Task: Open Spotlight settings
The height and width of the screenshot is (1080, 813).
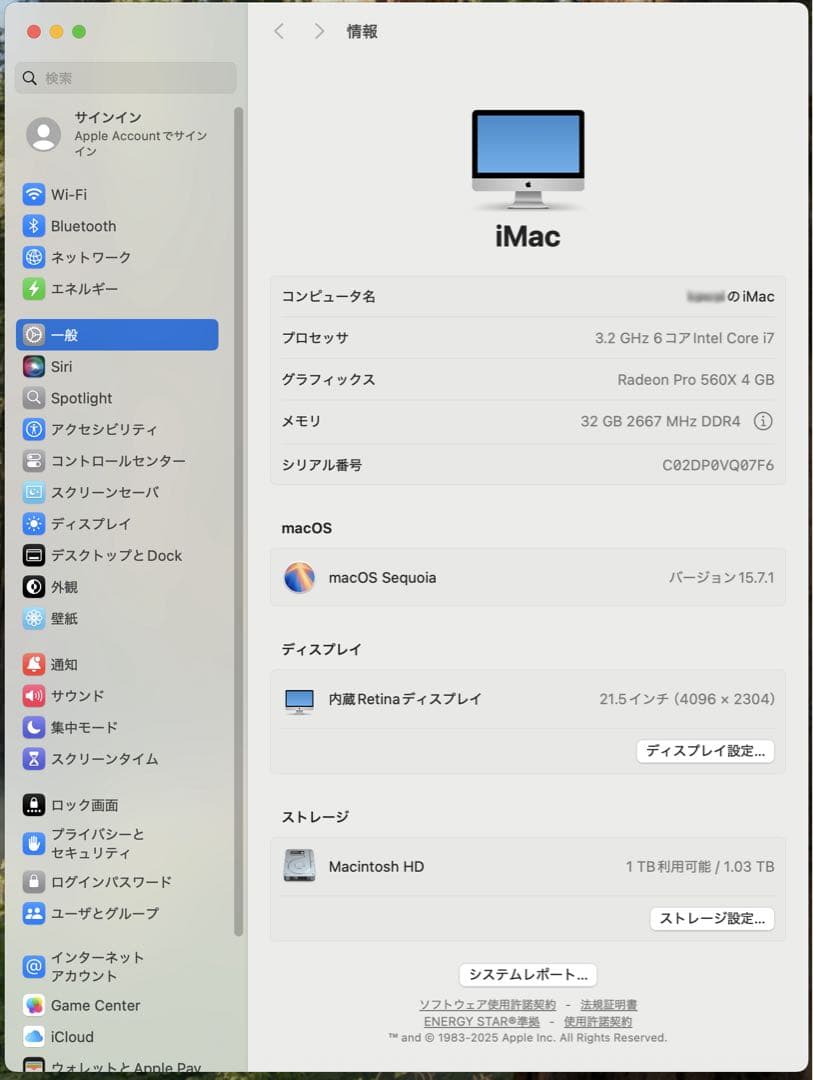Action: coord(80,398)
